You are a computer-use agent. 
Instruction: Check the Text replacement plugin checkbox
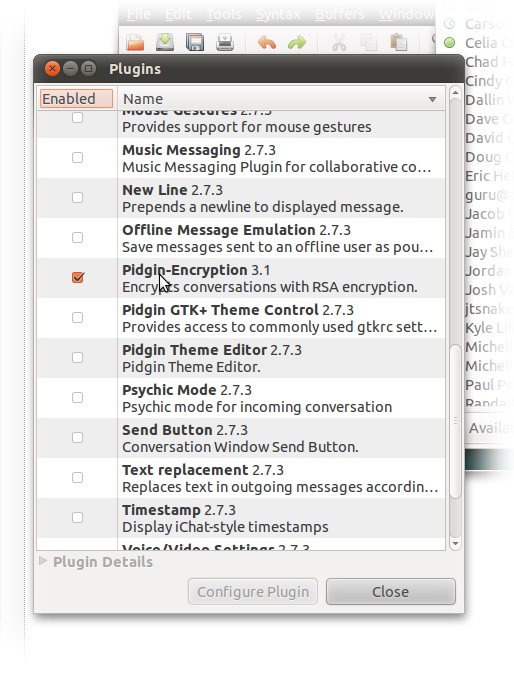(77, 478)
